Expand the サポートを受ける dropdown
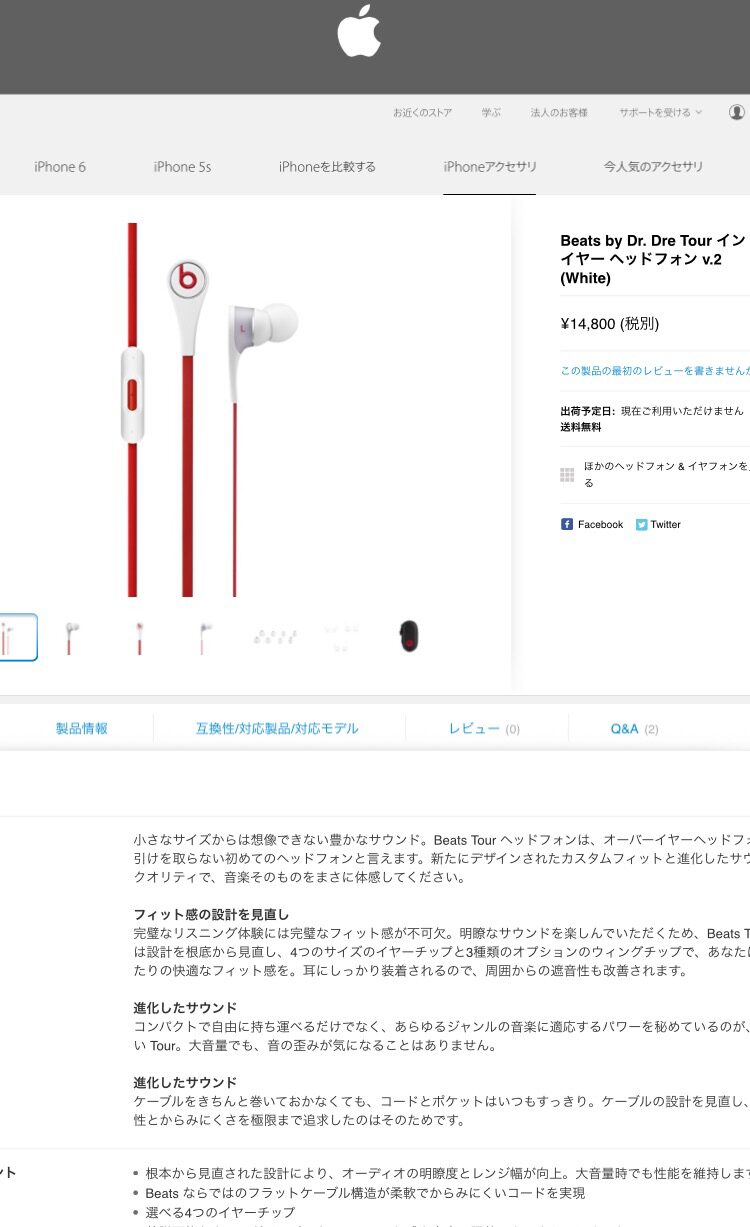The height and width of the screenshot is (1227, 750). [660, 112]
